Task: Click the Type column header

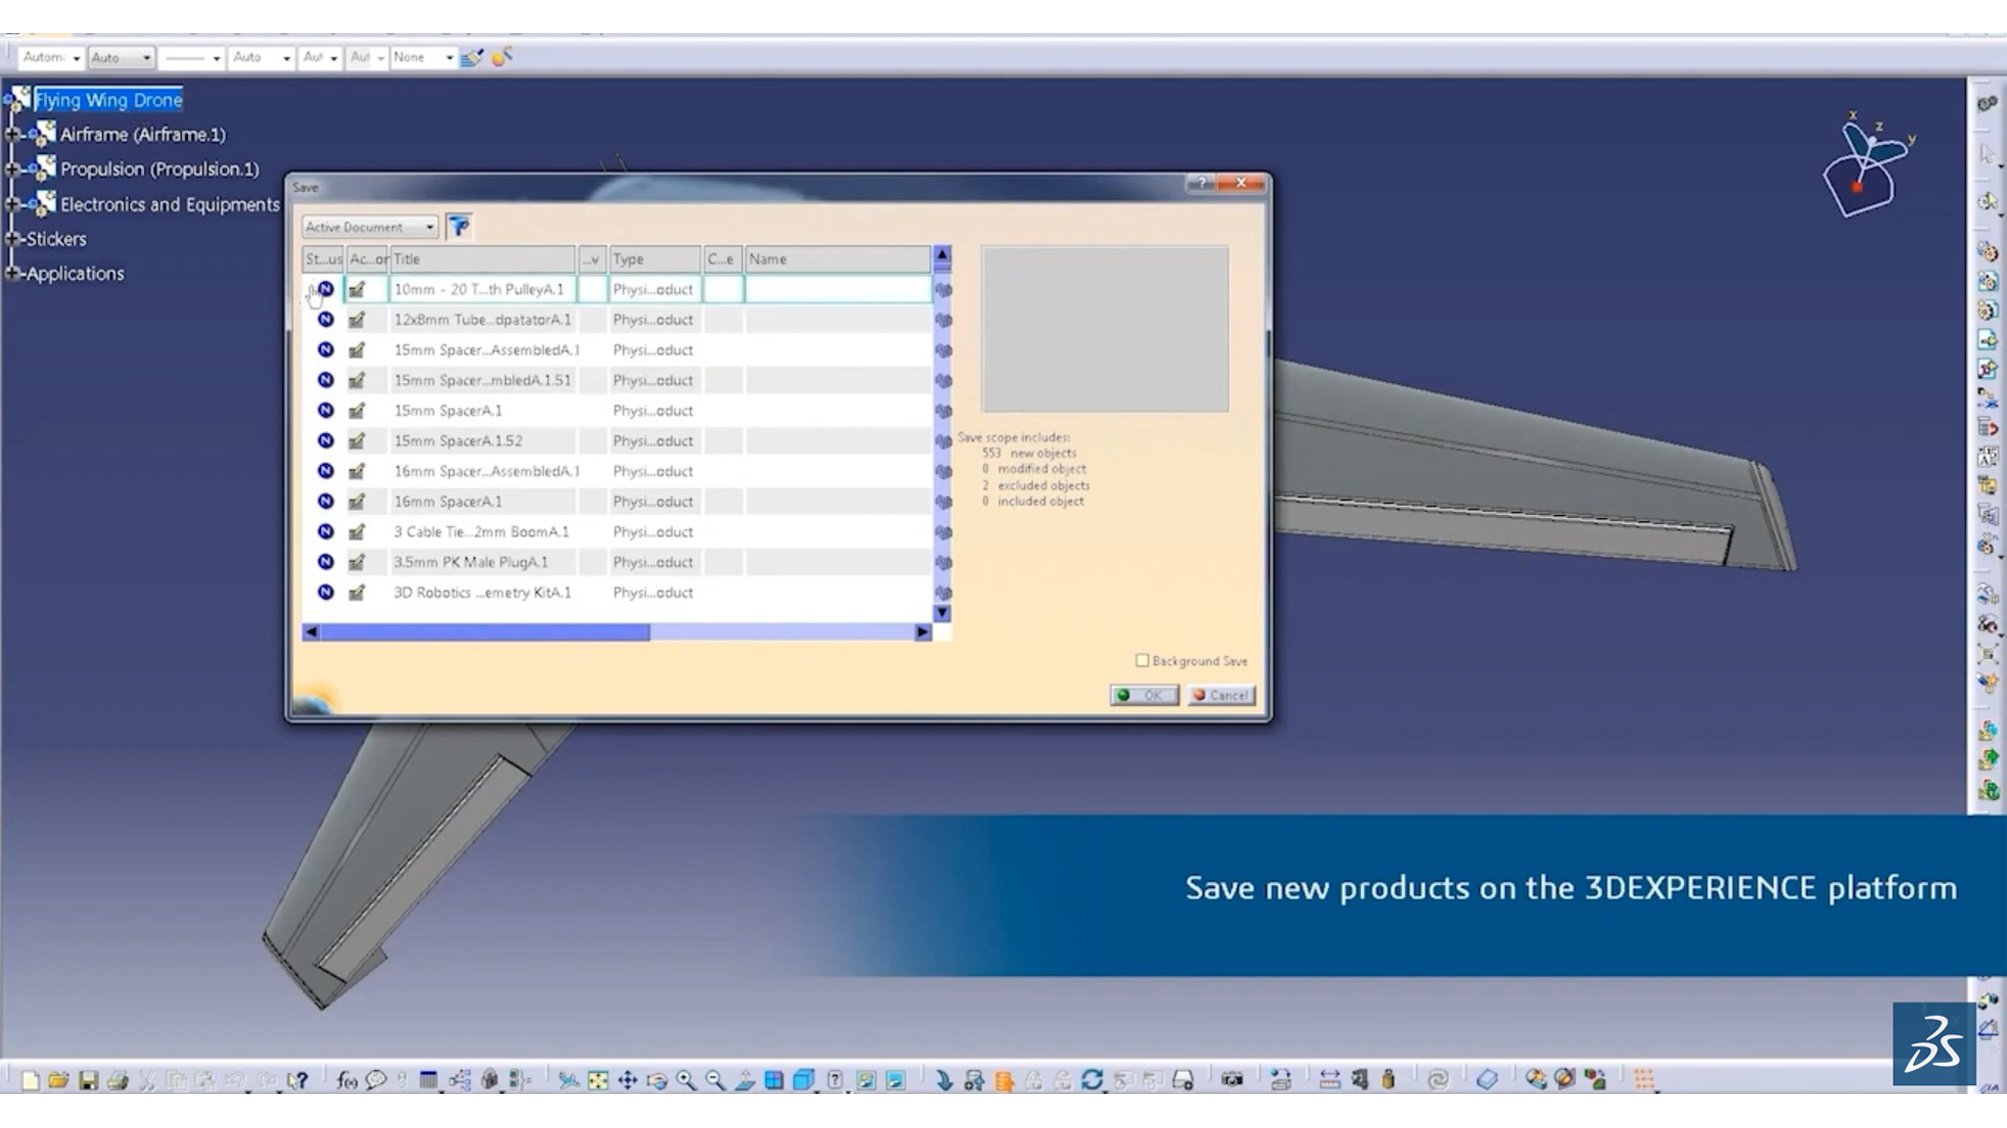Action: coord(654,259)
